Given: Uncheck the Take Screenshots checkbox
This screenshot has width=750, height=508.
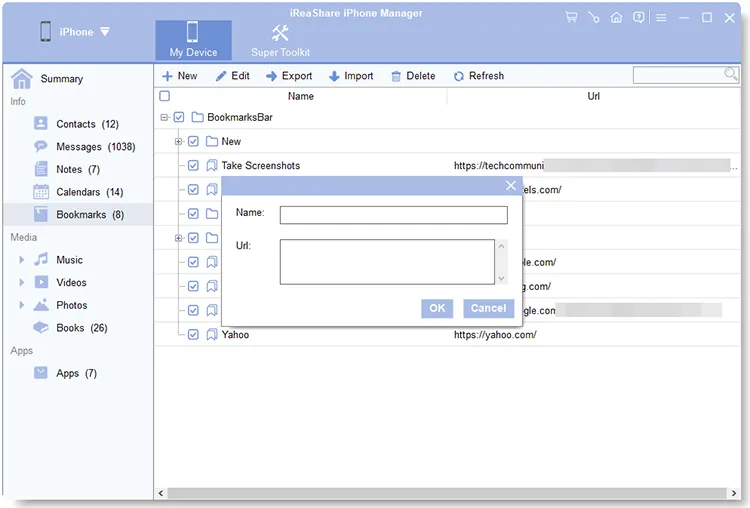Looking at the screenshot, I should click(193, 166).
